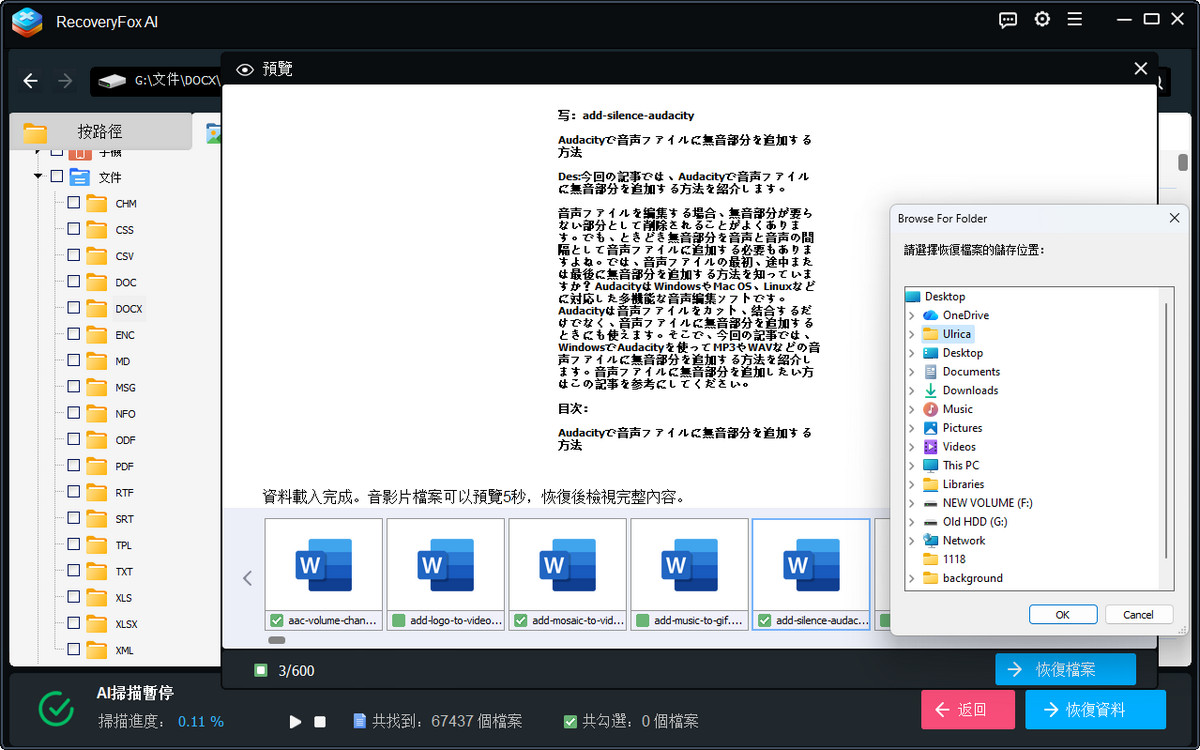Screen dimensions: 1200x750
Task: Click the forward navigation arrow
Action: click(65, 81)
